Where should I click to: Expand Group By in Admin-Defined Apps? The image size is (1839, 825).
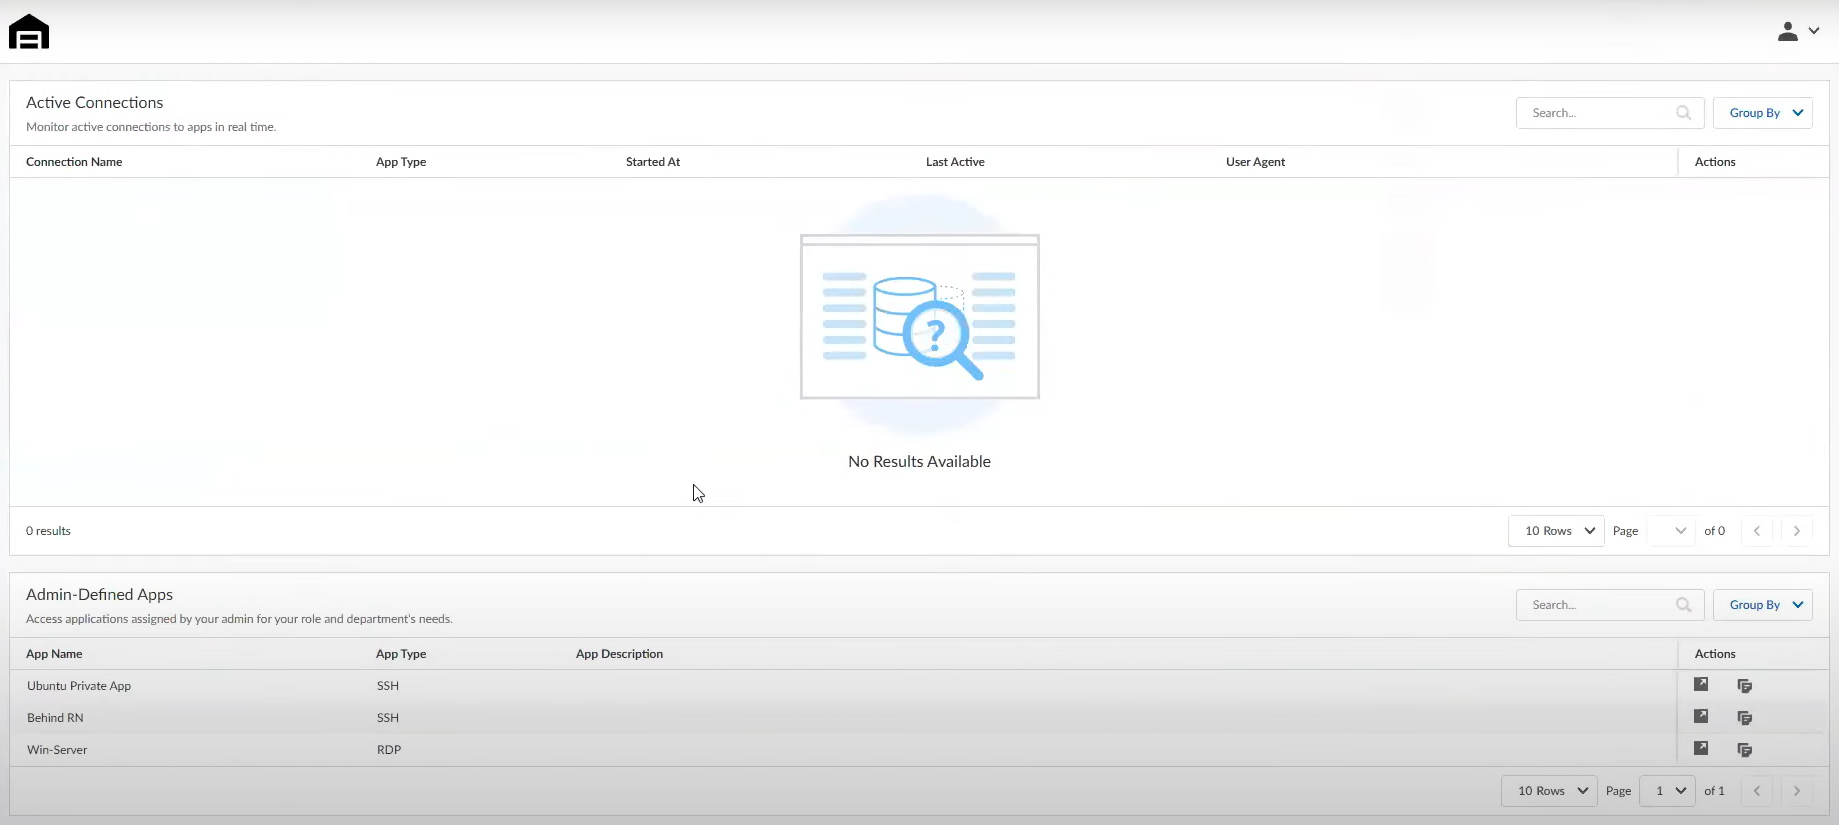pos(1762,605)
